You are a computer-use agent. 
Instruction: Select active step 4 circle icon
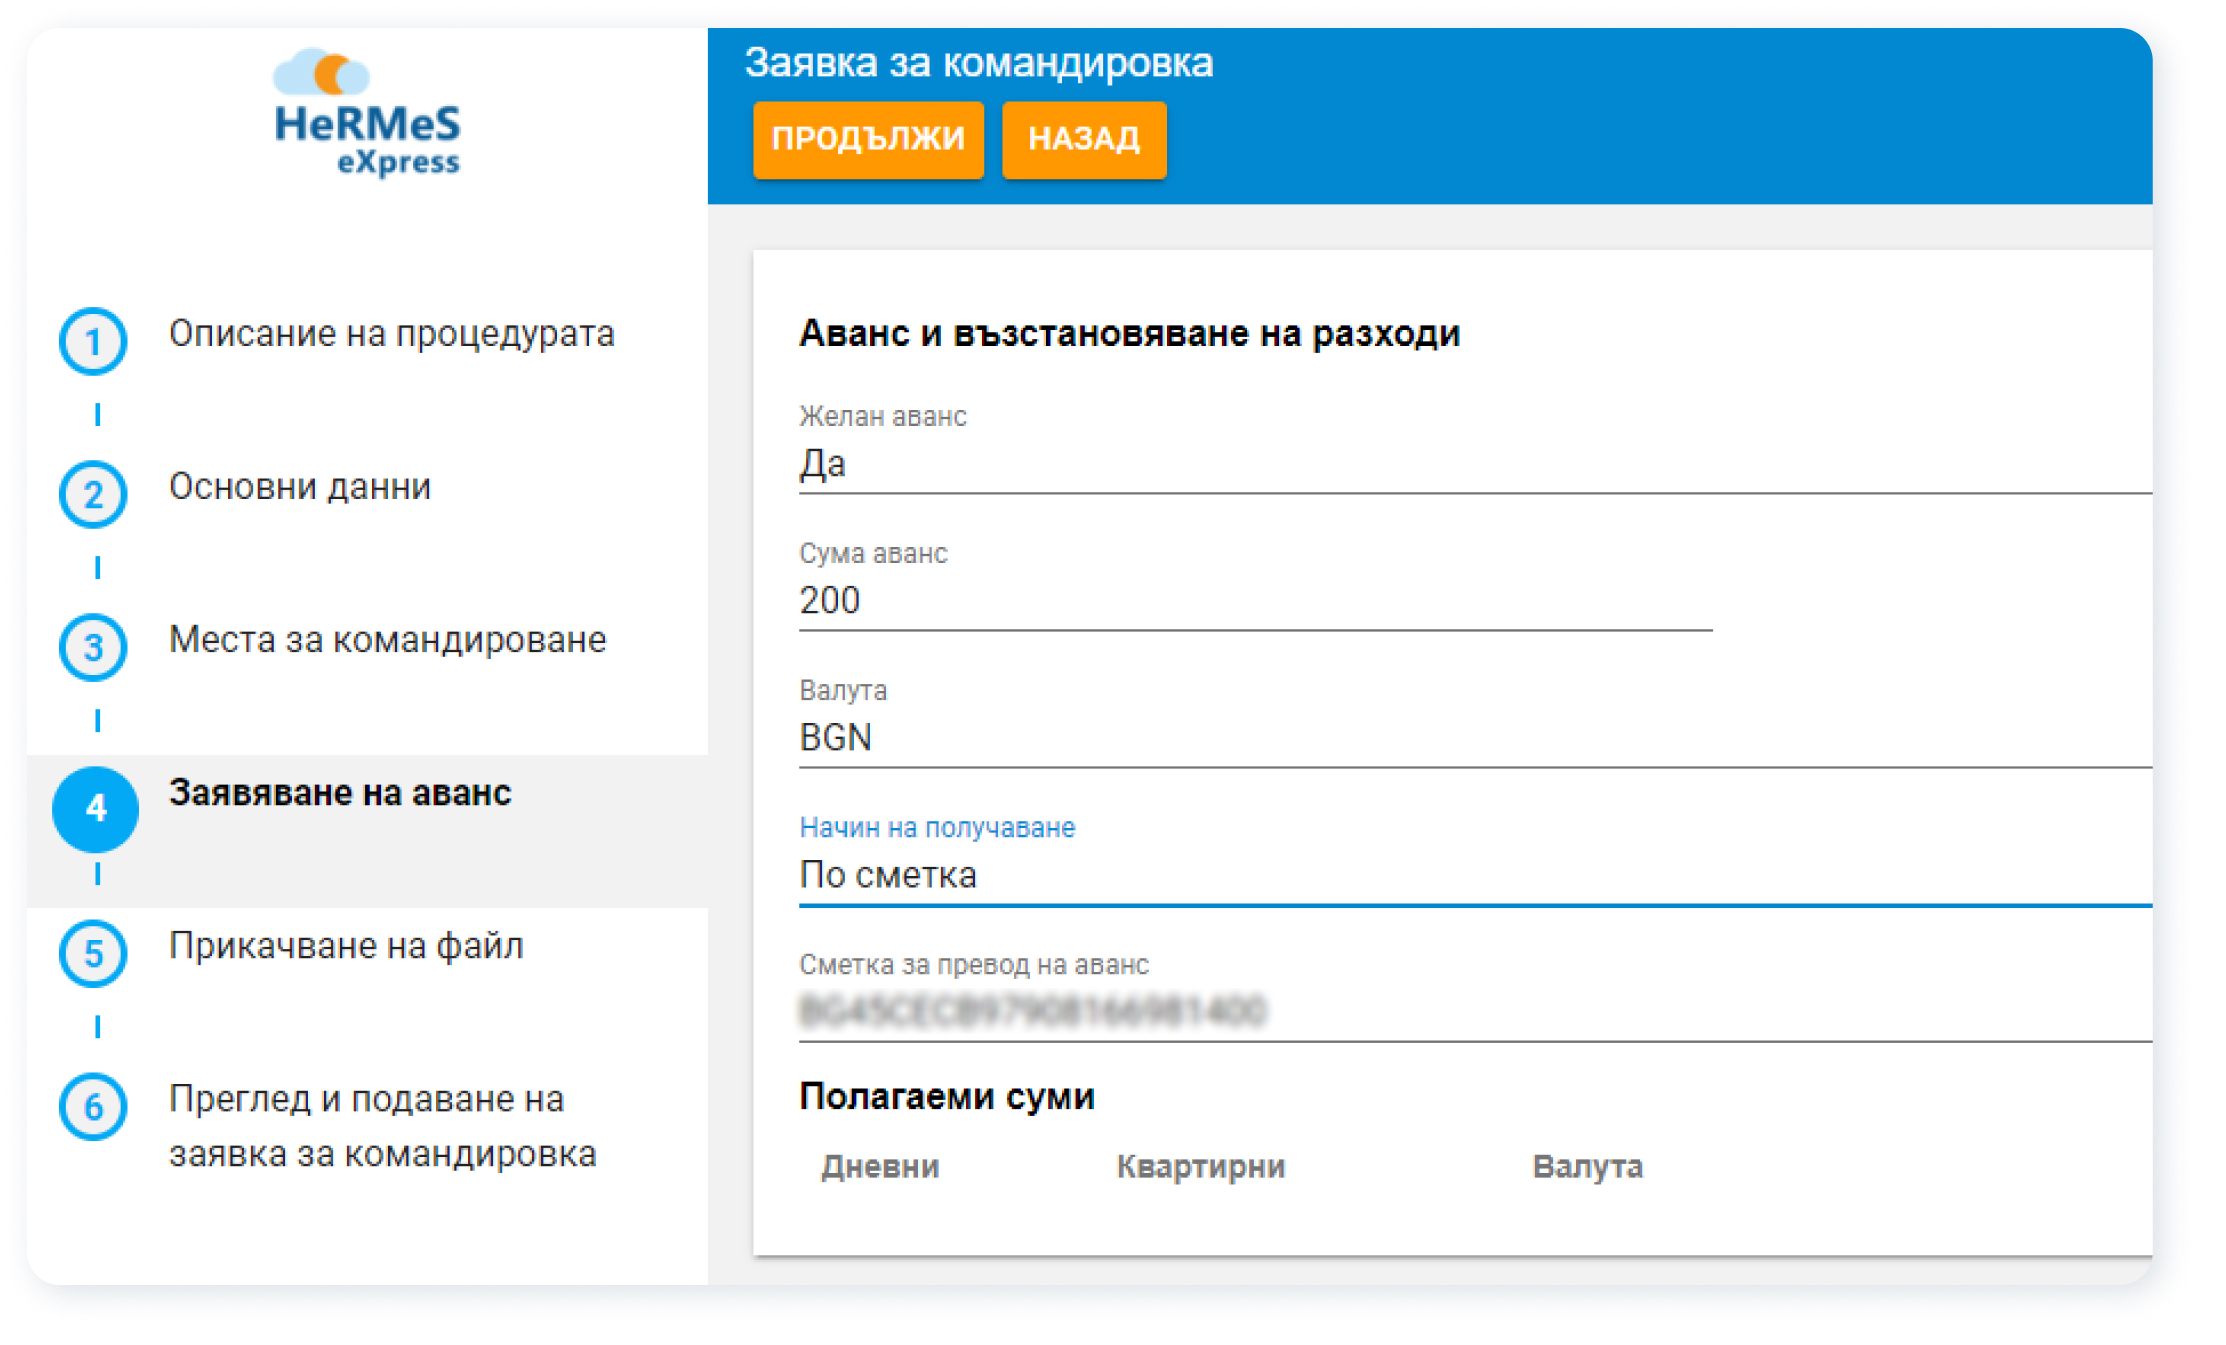(95, 808)
